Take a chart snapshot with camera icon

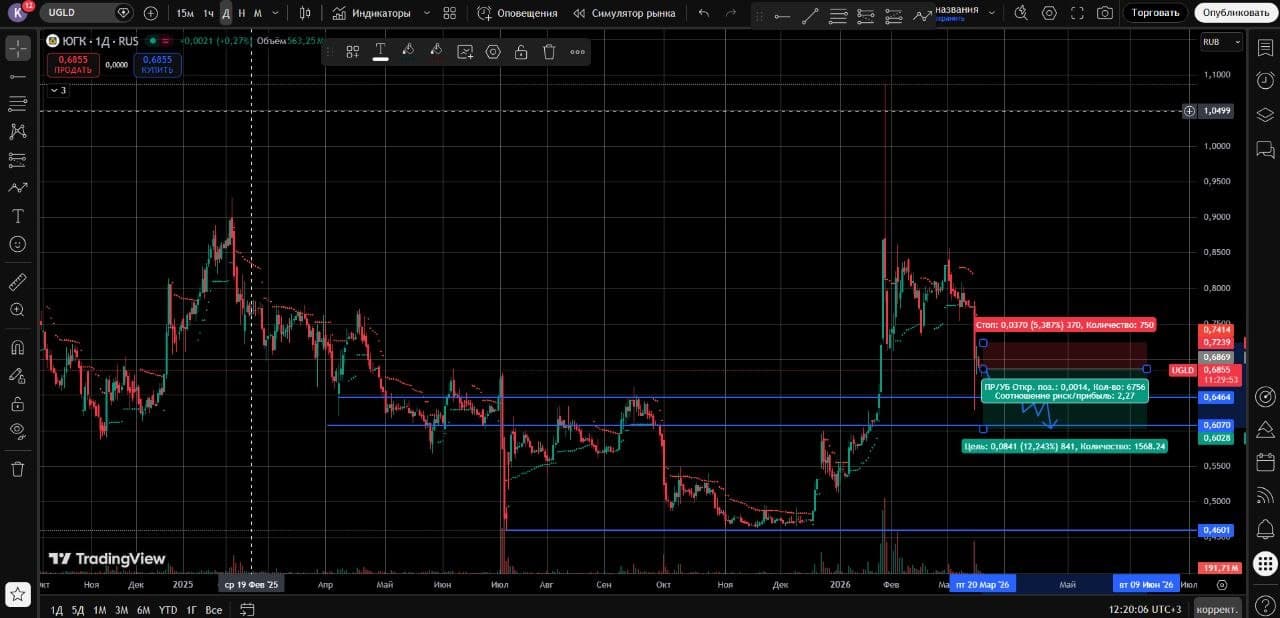(x=1104, y=13)
